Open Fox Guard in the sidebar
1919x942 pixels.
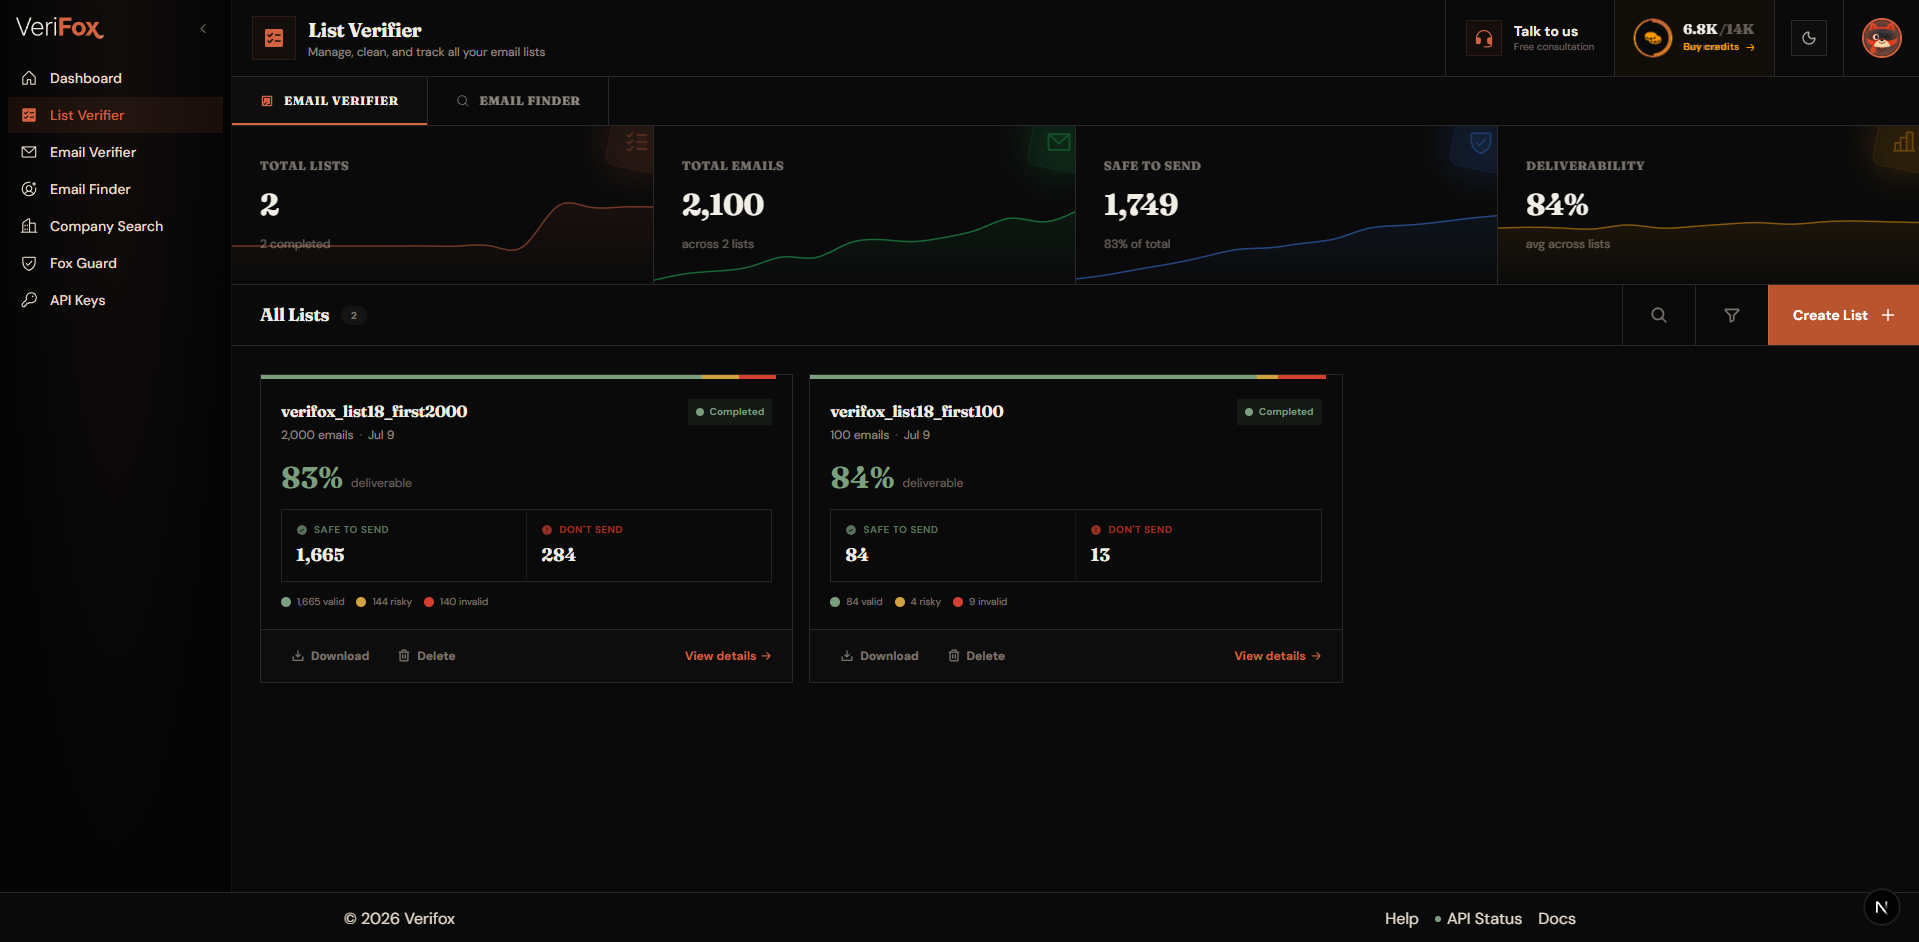tap(115, 263)
